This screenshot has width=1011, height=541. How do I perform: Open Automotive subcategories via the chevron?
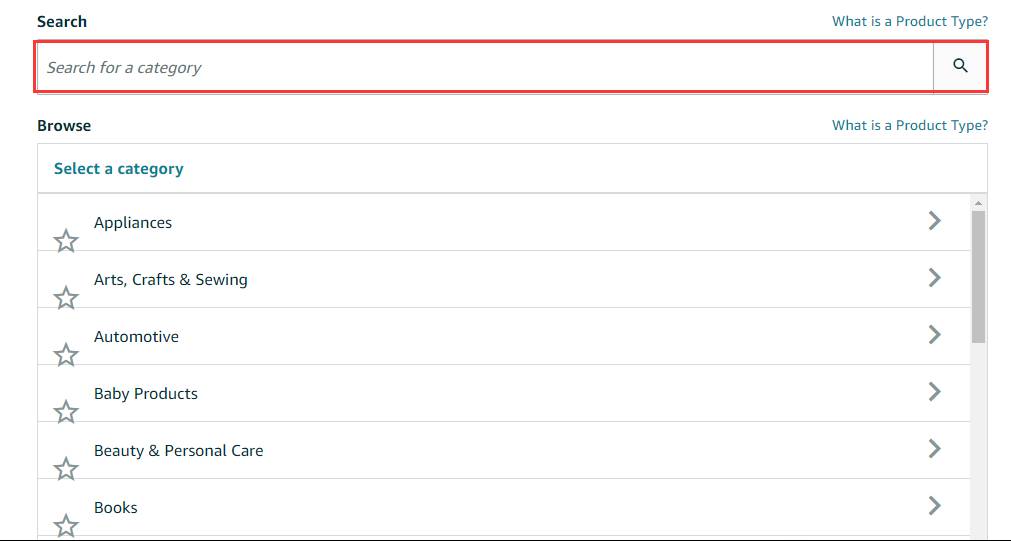click(934, 334)
